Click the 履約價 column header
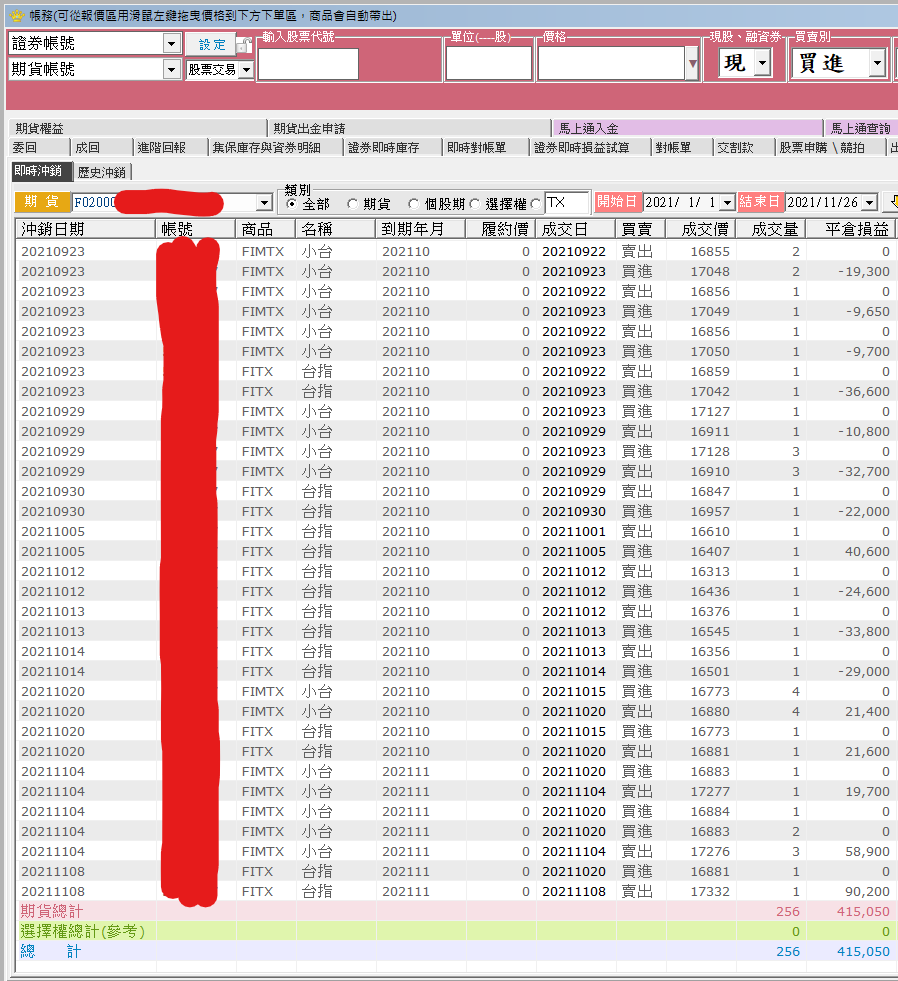898x981 pixels. point(501,229)
